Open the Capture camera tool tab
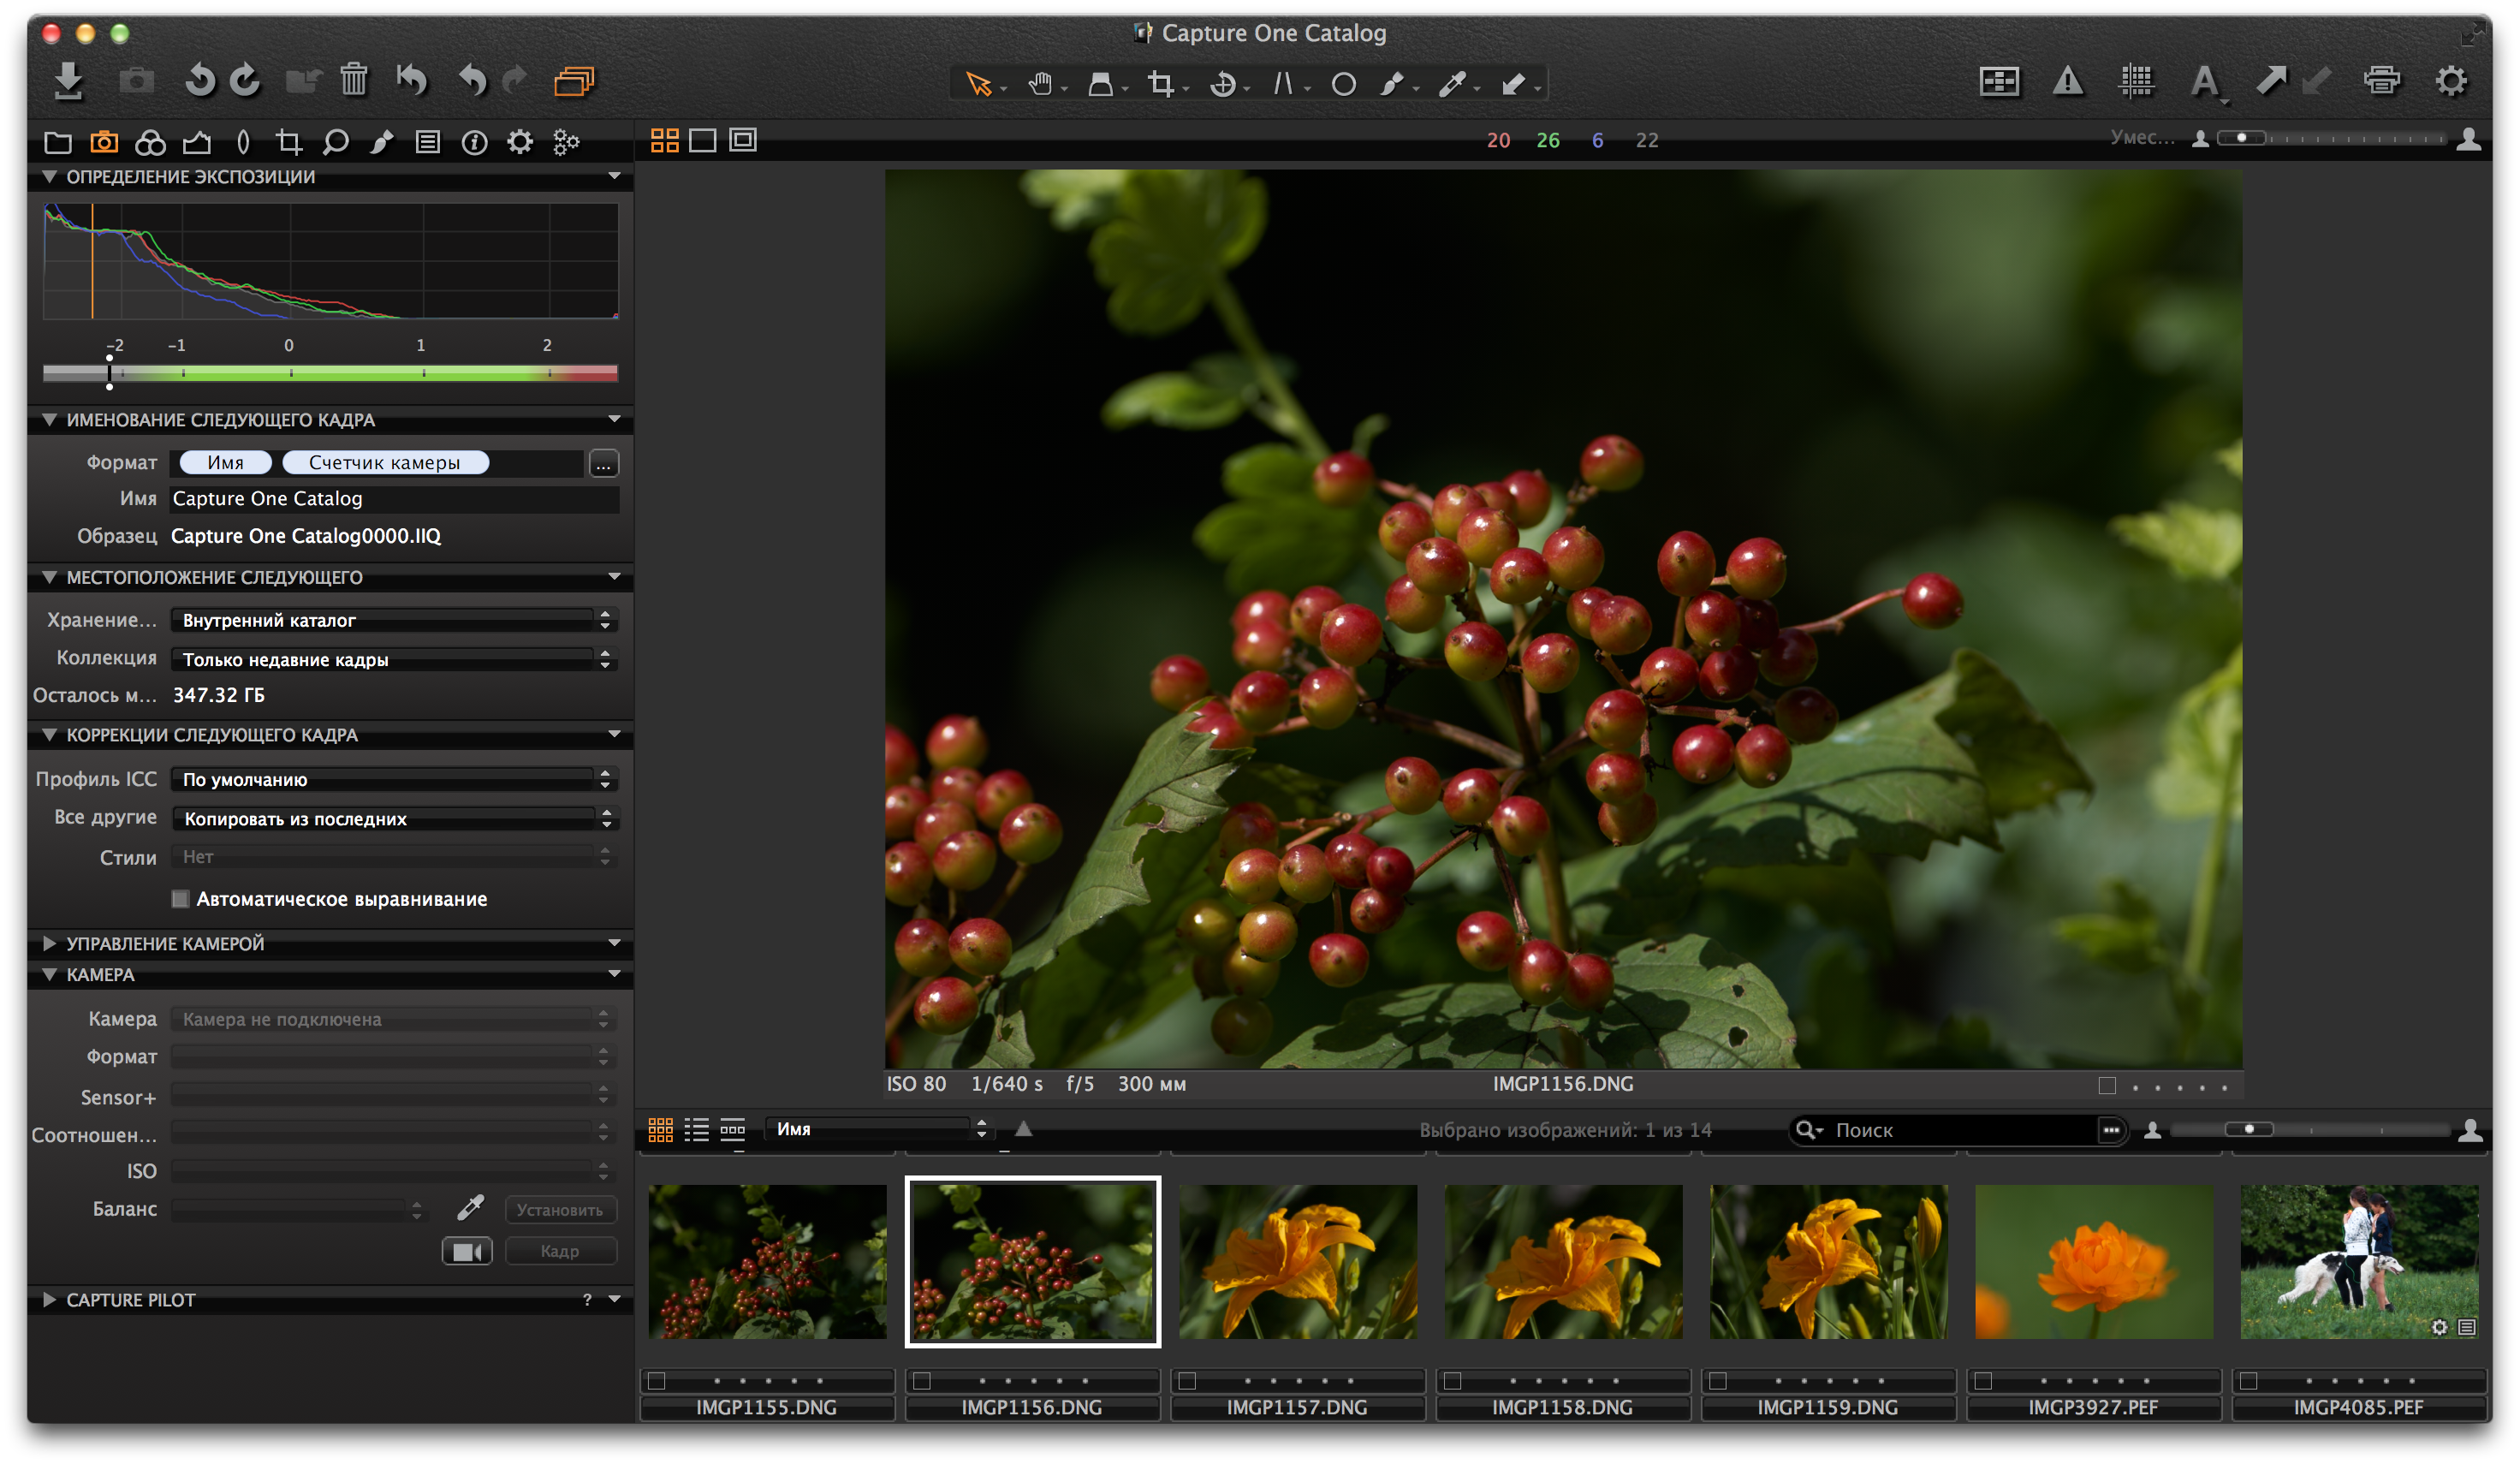 point(104,142)
